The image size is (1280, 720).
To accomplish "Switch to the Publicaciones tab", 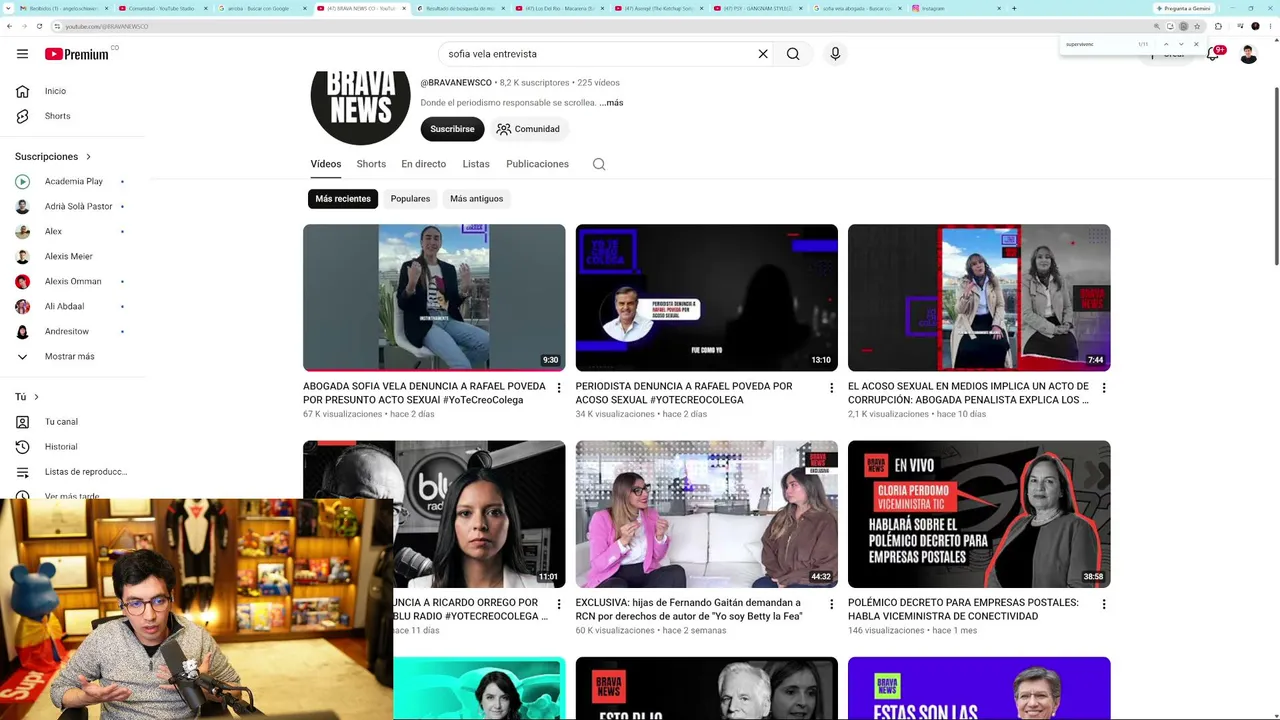I will 537,164.
